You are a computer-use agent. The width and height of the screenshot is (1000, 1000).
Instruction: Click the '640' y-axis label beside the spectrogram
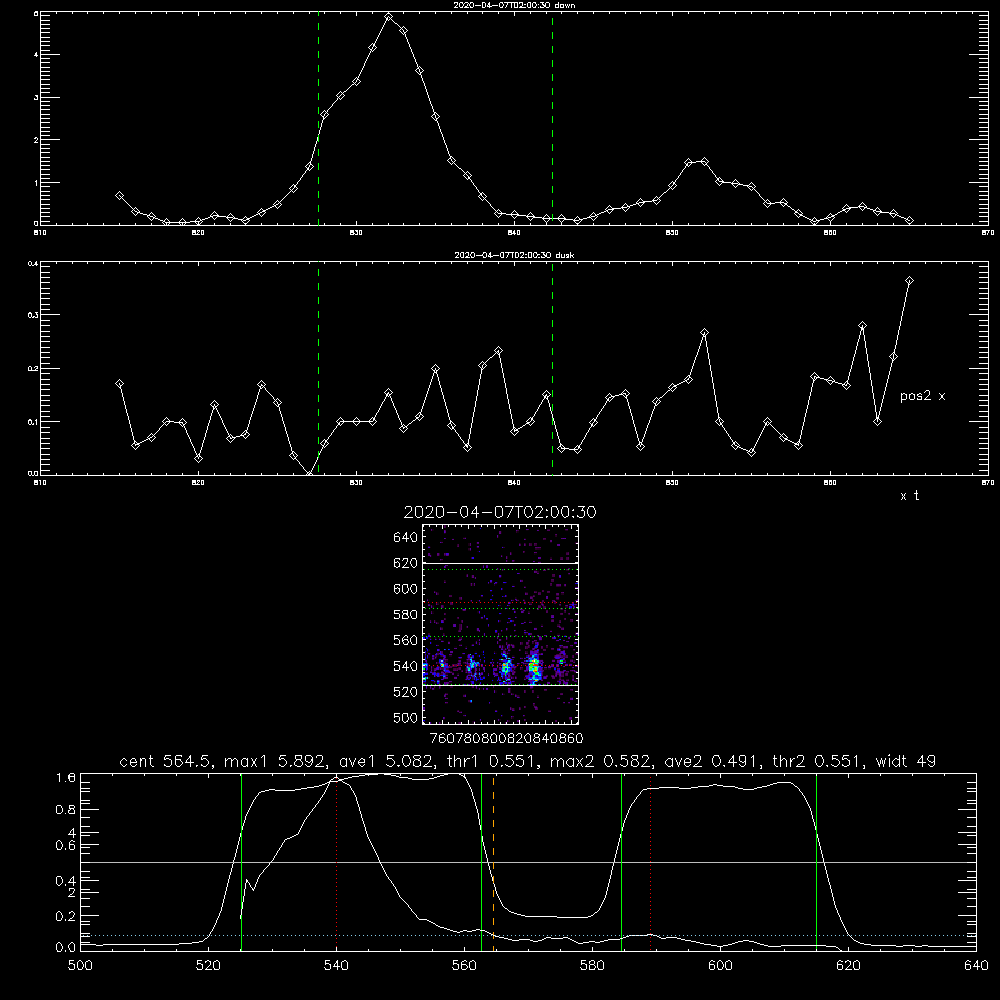405,537
